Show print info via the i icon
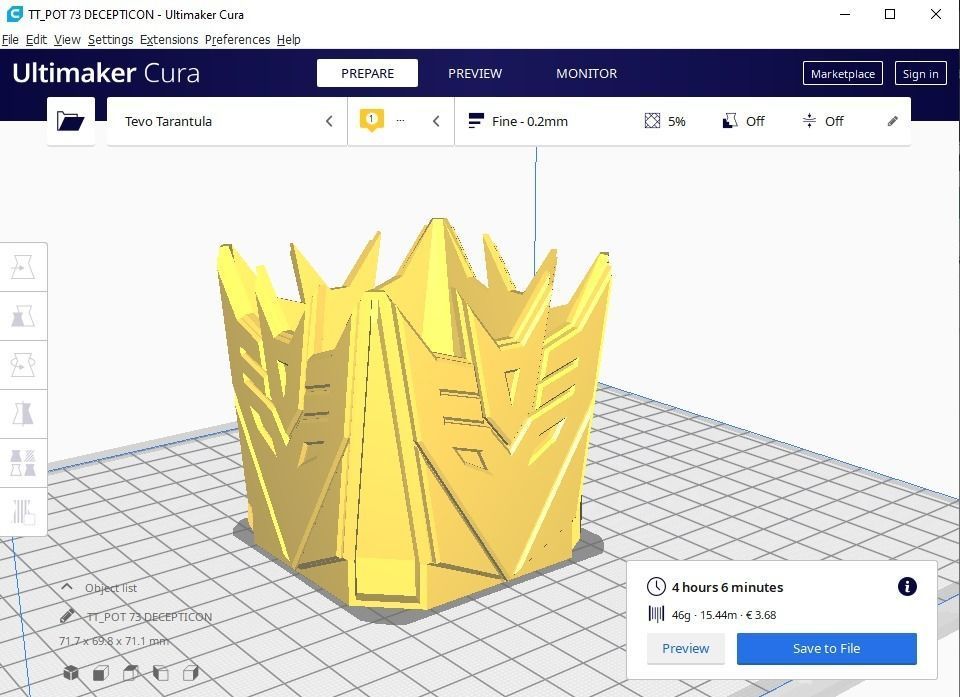960x697 pixels. (x=907, y=587)
